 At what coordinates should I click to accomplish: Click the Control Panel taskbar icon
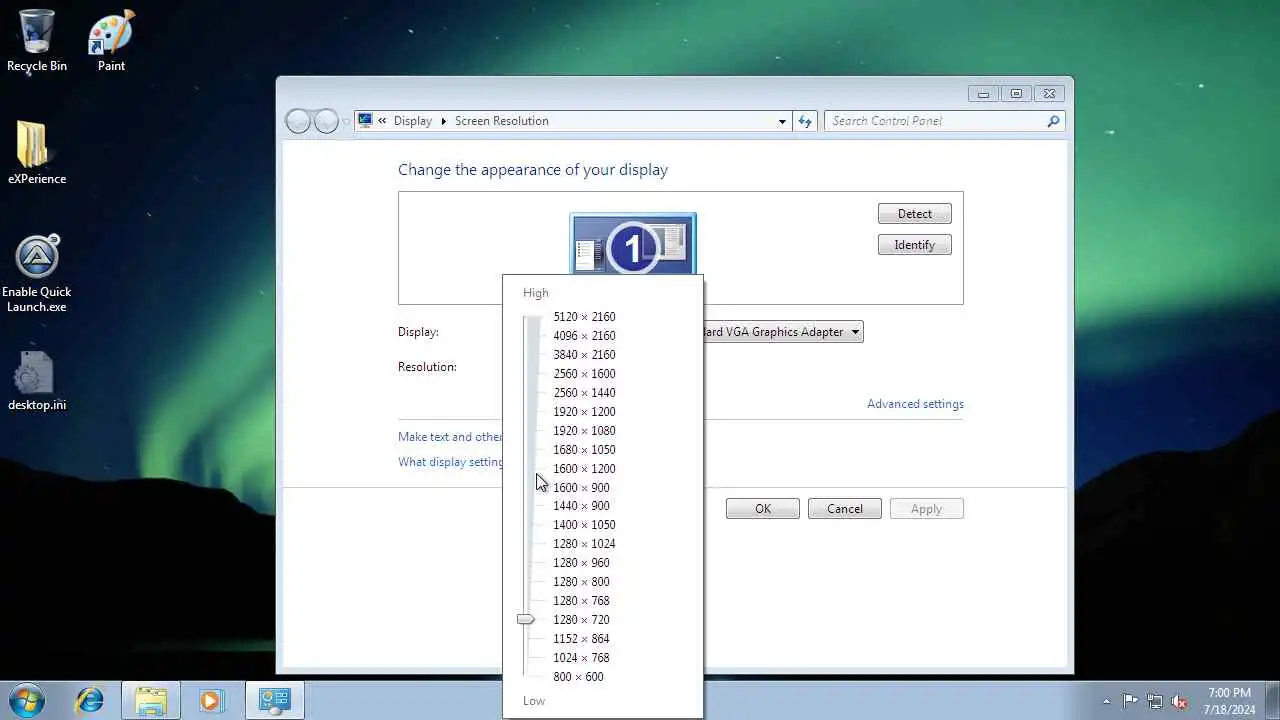tap(273, 700)
